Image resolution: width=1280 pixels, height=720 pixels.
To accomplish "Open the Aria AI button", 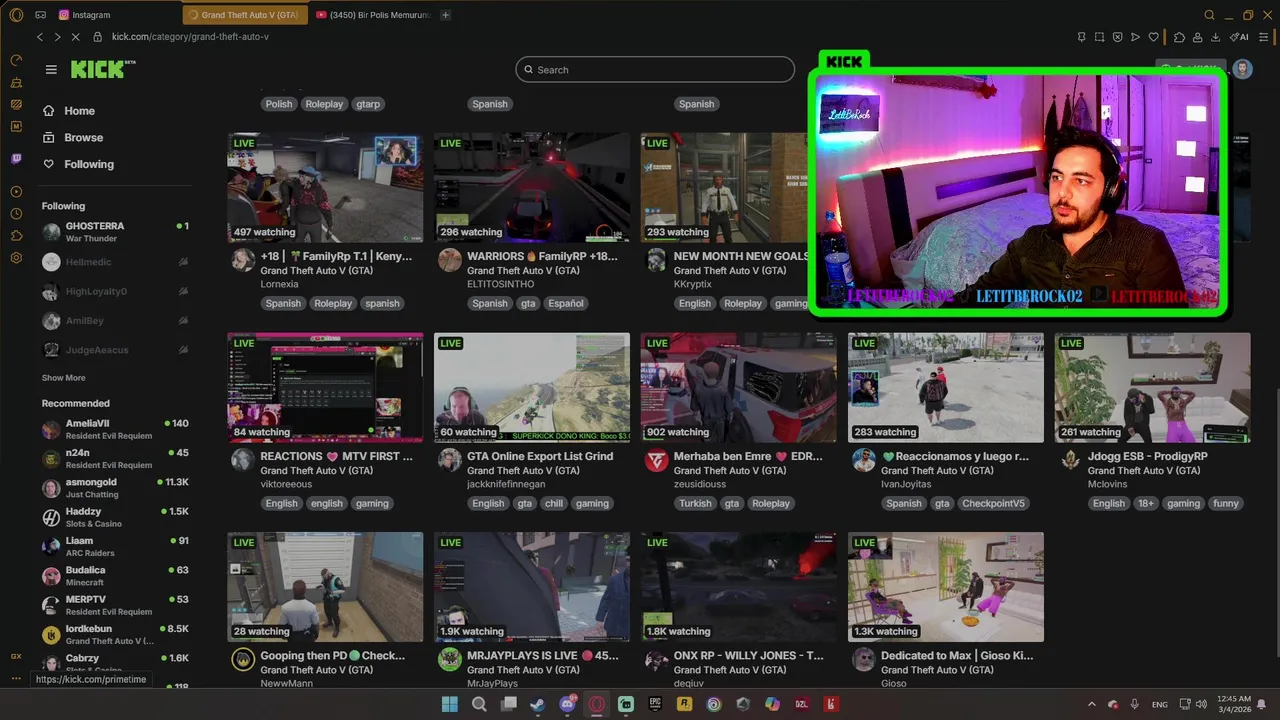I will (x=1239, y=37).
